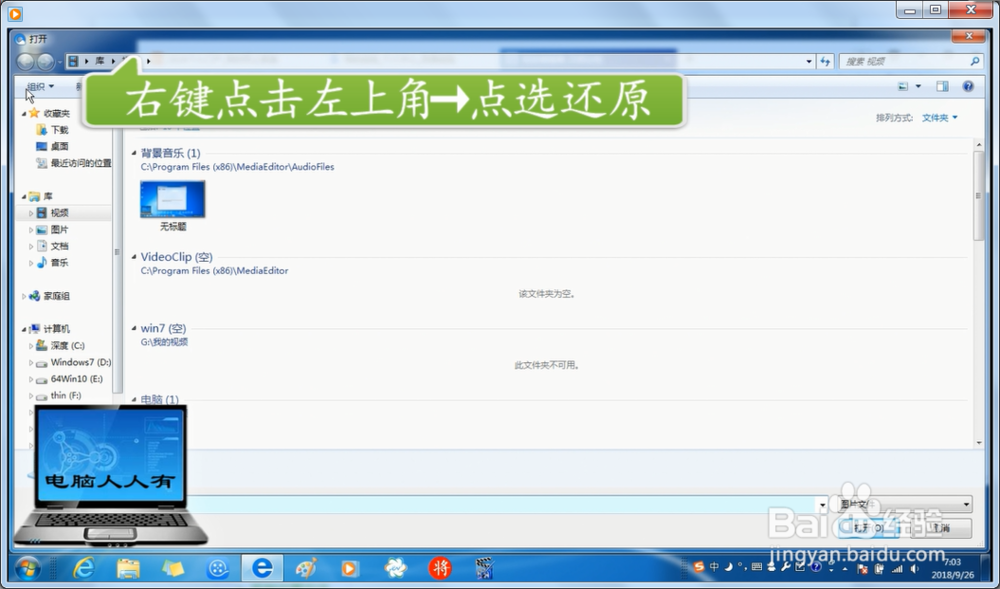Image resolution: width=1000 pixels, height=589 pixels.
Task: Select 音乐 library in navigation pane
Action: pos(52,263)
